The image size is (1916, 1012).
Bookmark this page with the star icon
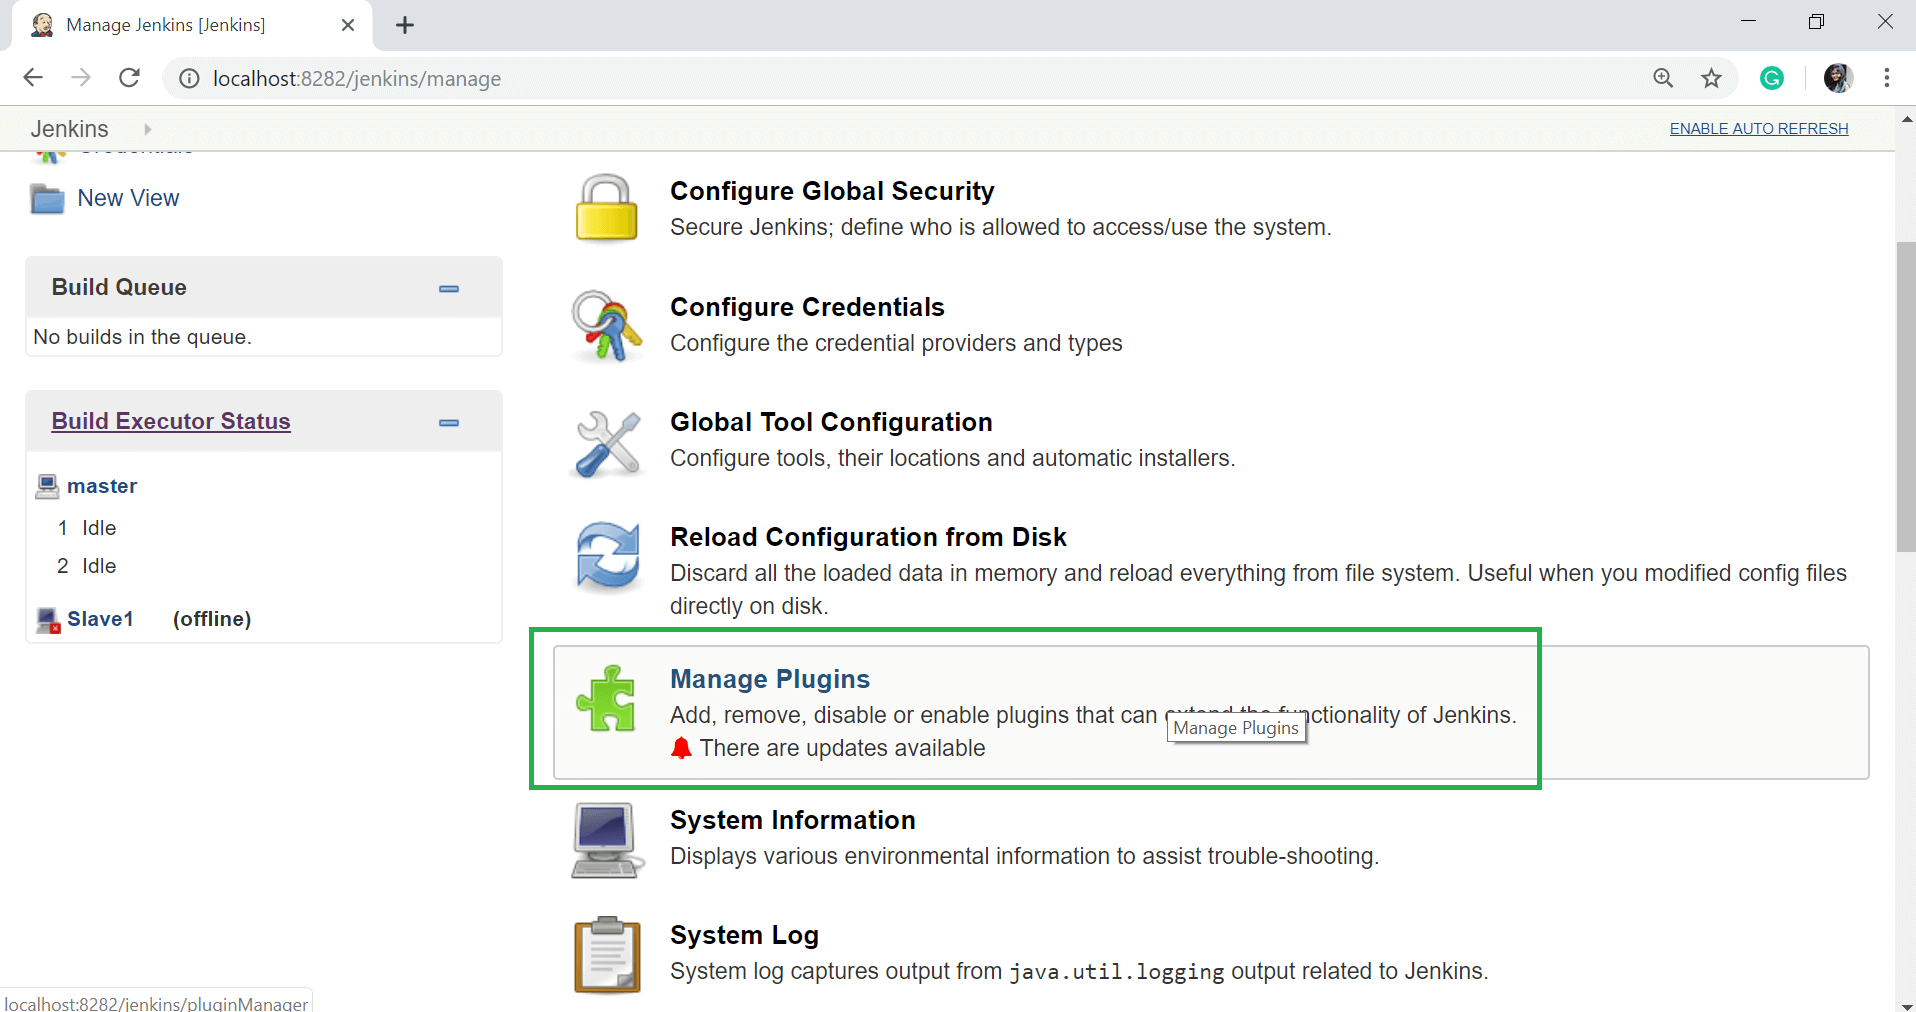tap(1711, 78)
